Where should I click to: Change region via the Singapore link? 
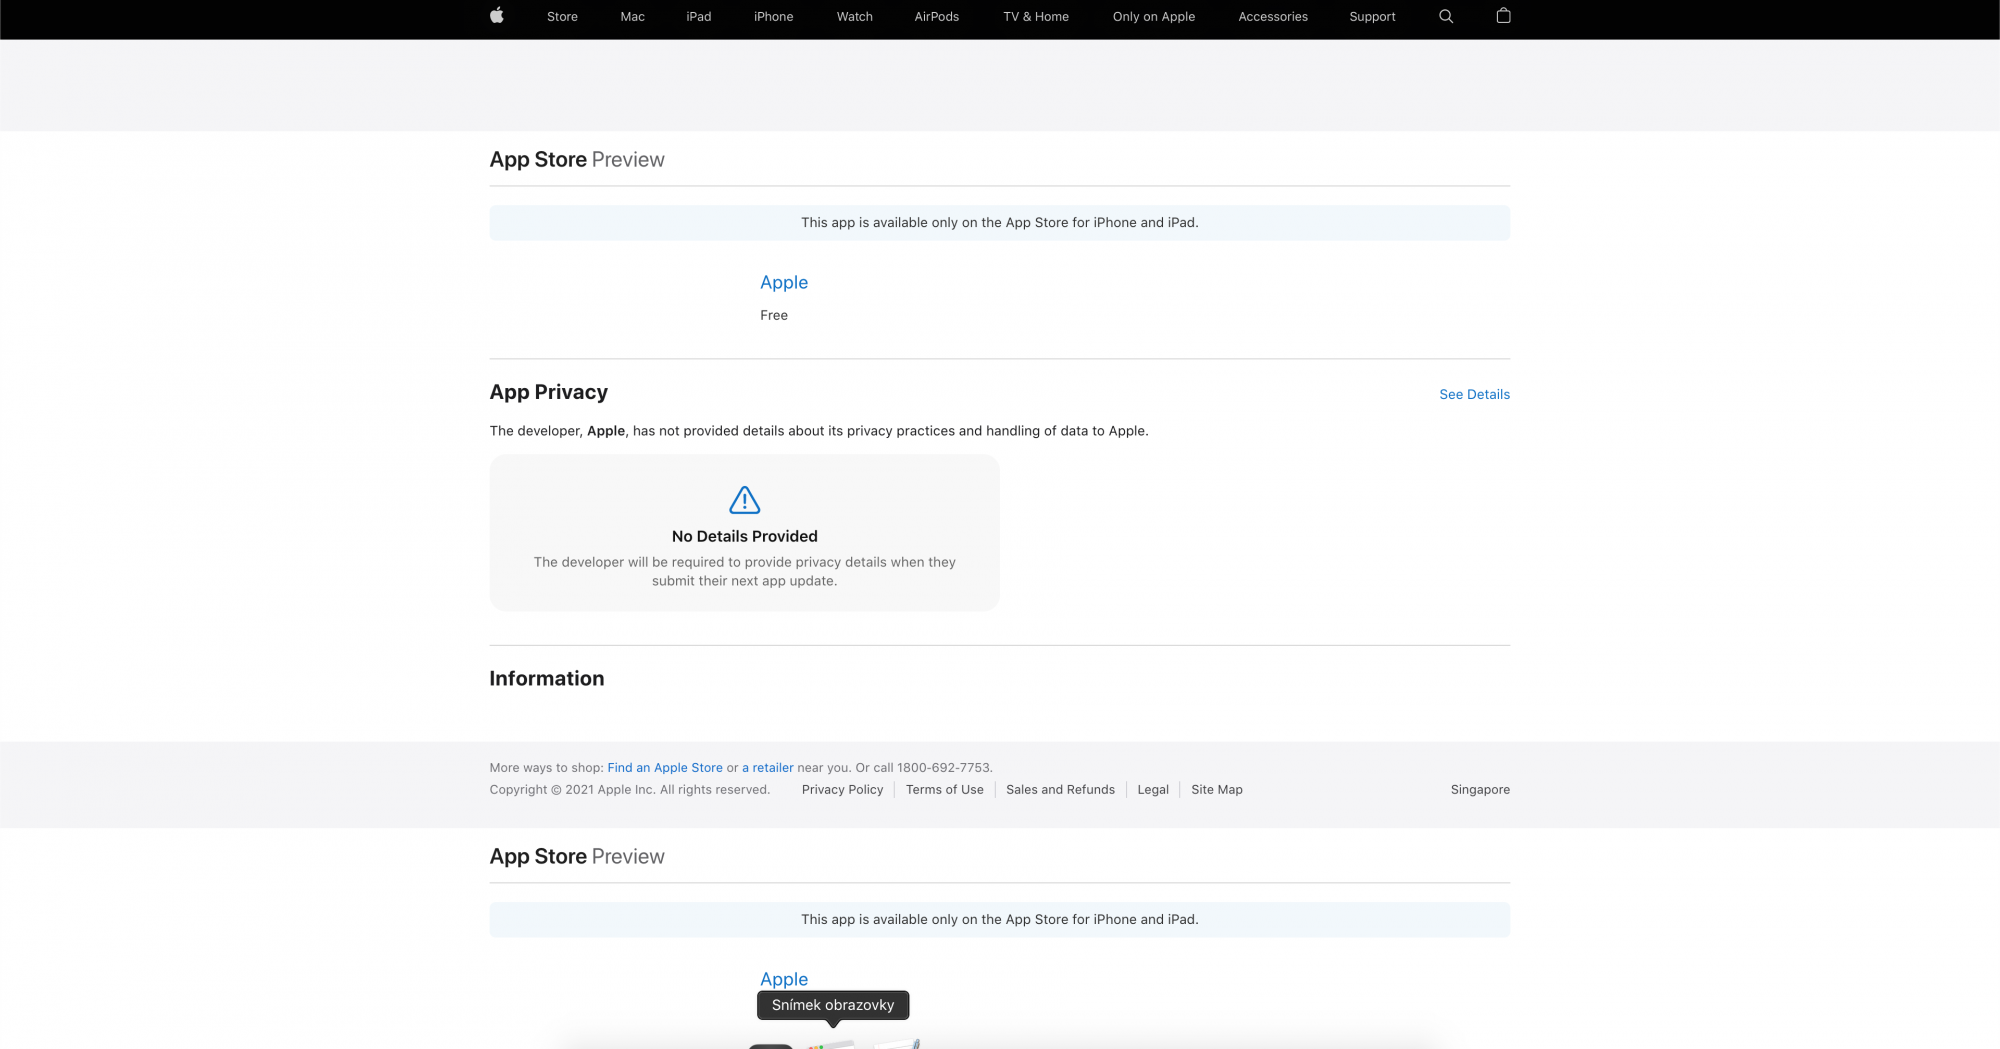point(1480,790)
